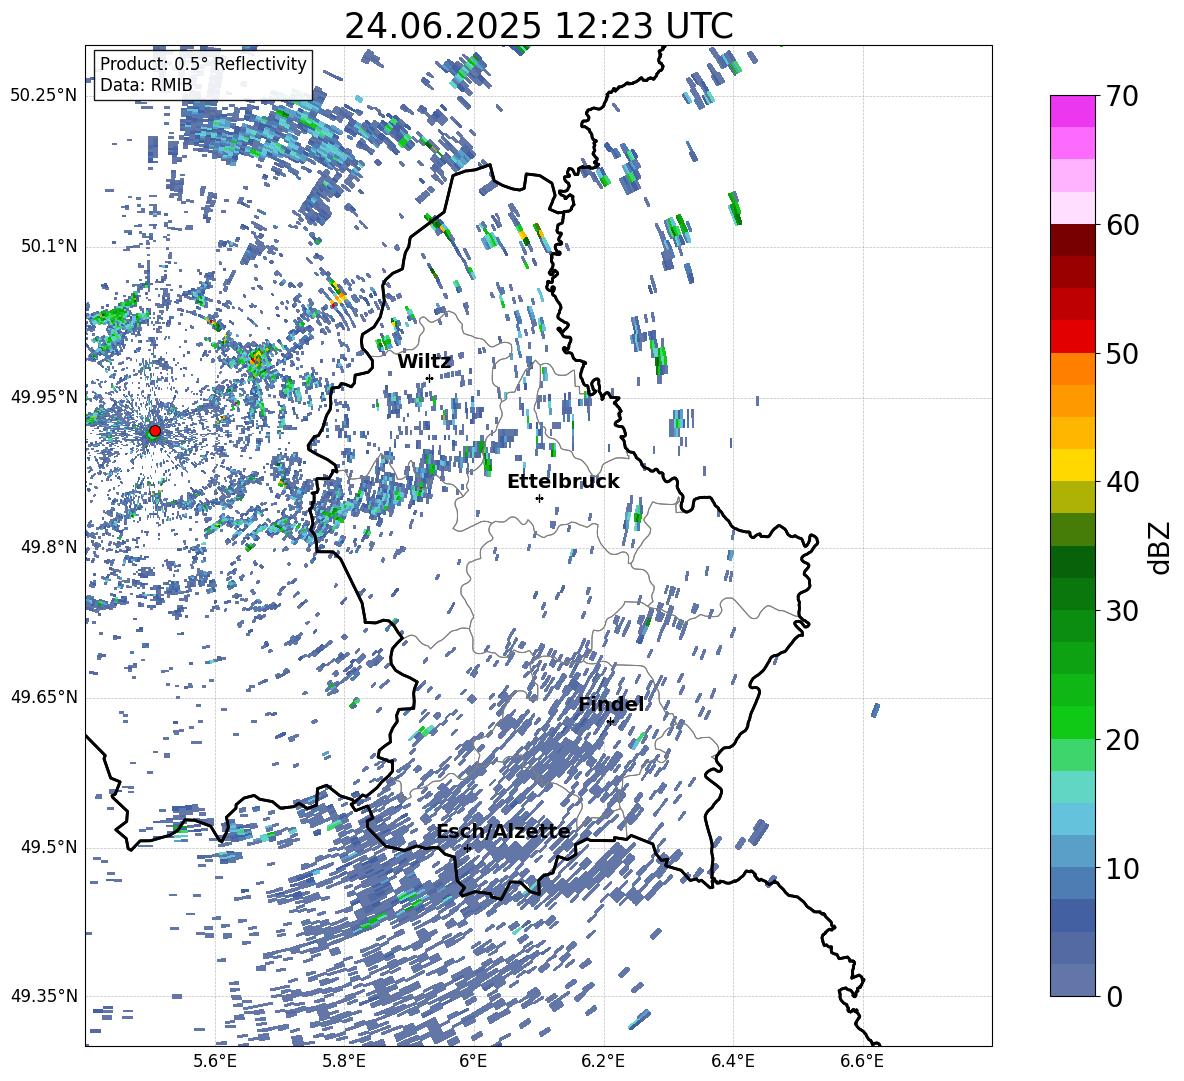This screenshot has height=1081, width=1184.
Task: Click the 49.35°N latitude label
Action: point(44,996)
